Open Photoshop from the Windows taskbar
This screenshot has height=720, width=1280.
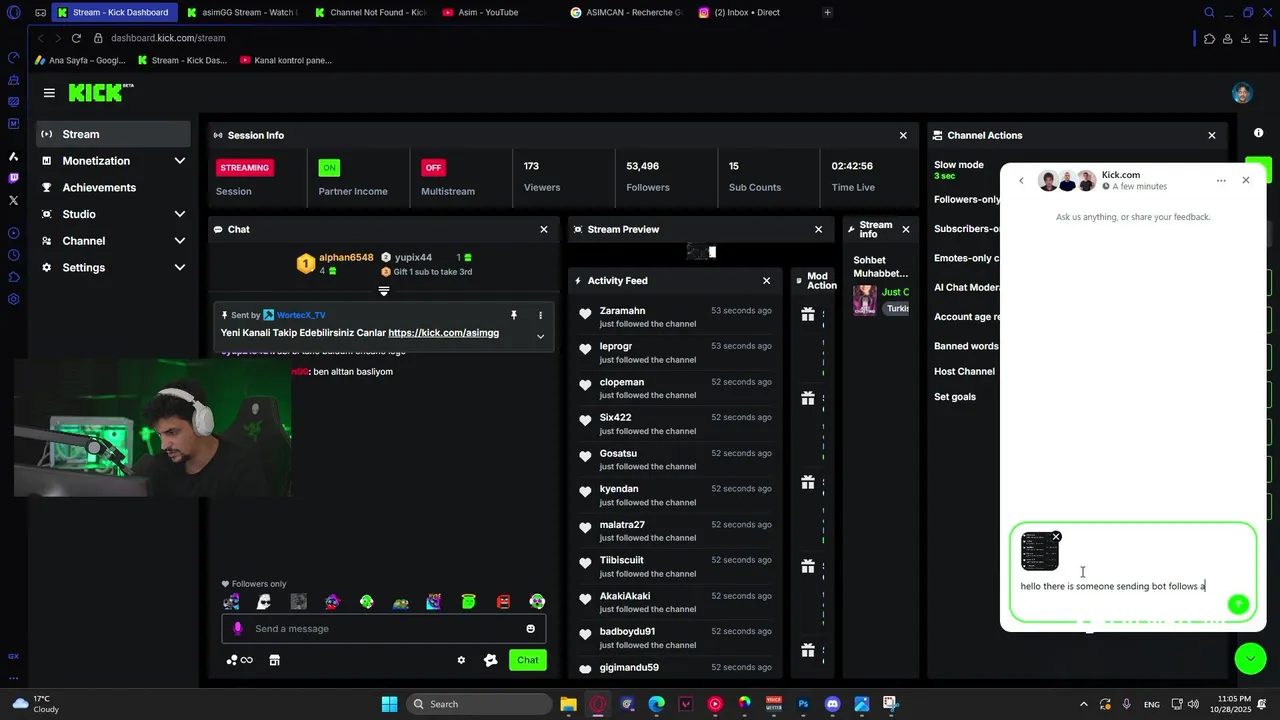tap(803, 704)
